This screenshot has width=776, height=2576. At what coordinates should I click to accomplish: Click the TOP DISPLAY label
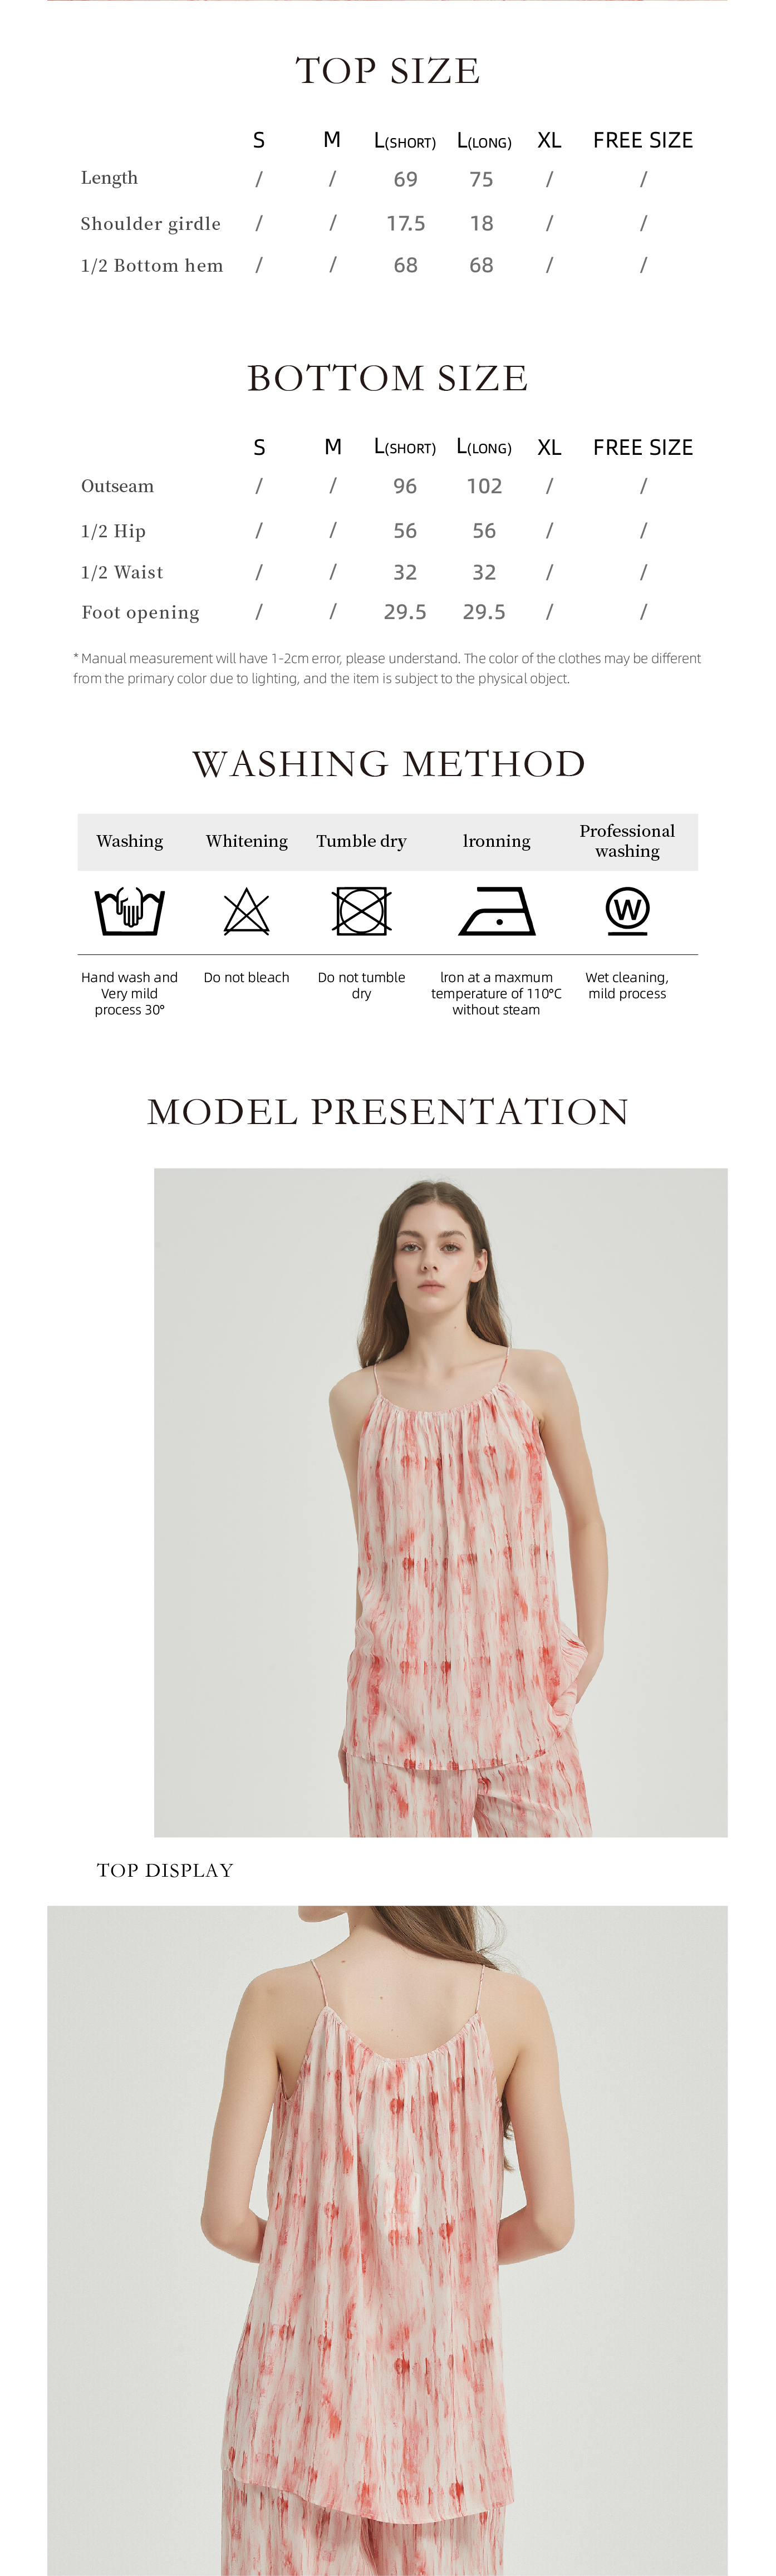click(x=165, y=1870)
